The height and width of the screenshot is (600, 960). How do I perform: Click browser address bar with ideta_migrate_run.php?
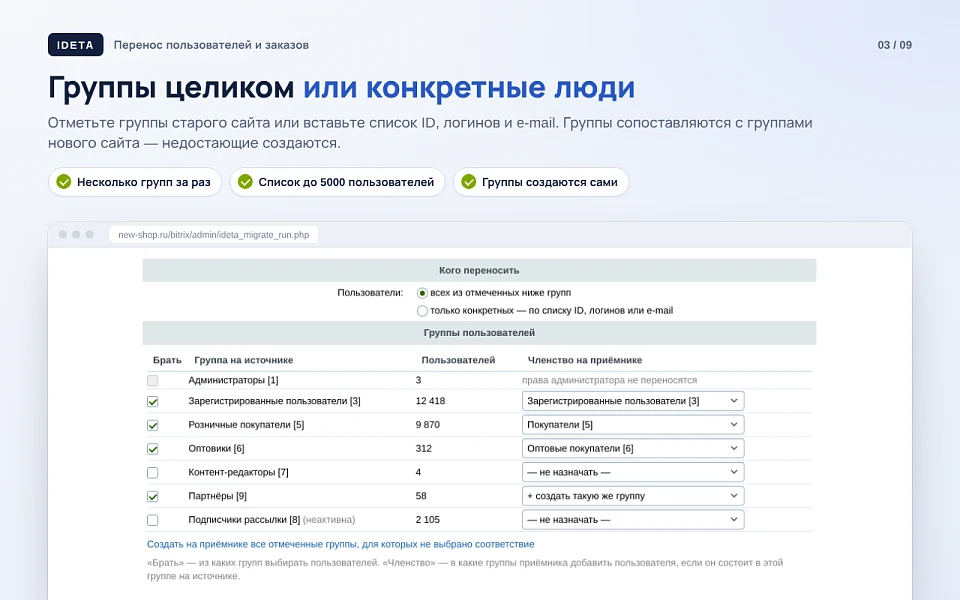(x=214, y=234)
